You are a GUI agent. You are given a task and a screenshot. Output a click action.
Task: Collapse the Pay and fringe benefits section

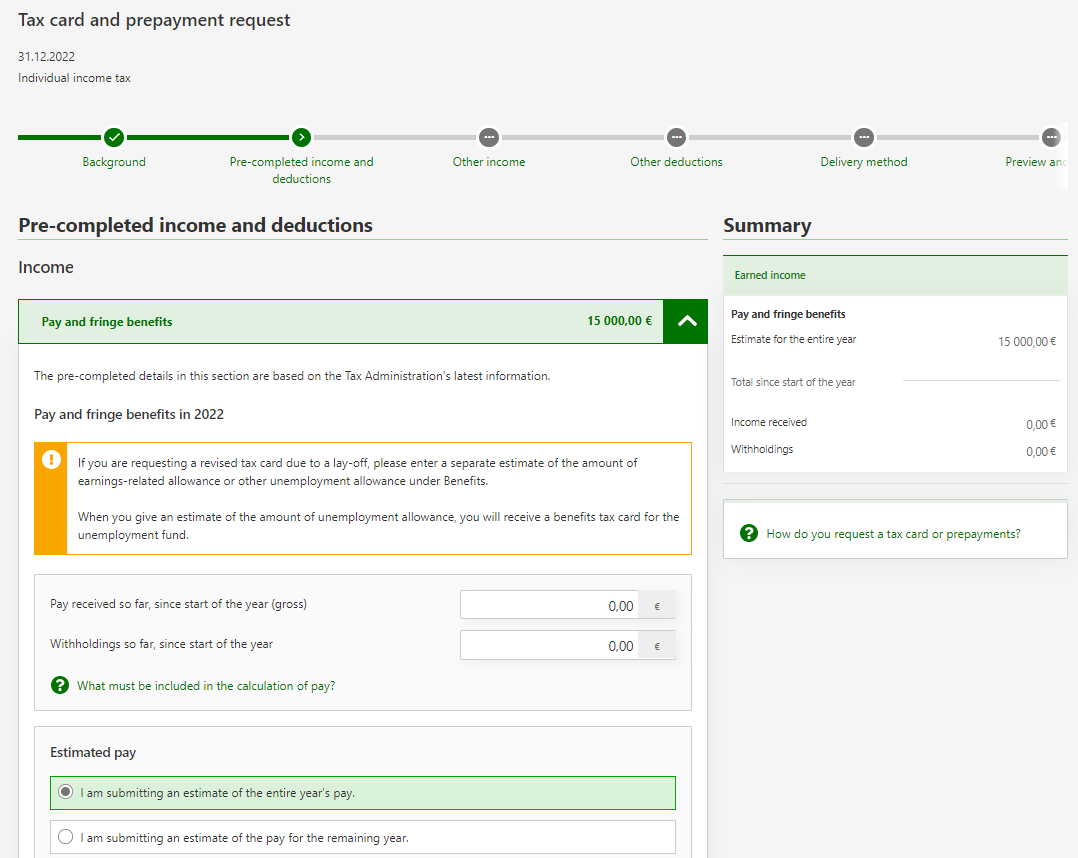(x=685, y=322)
